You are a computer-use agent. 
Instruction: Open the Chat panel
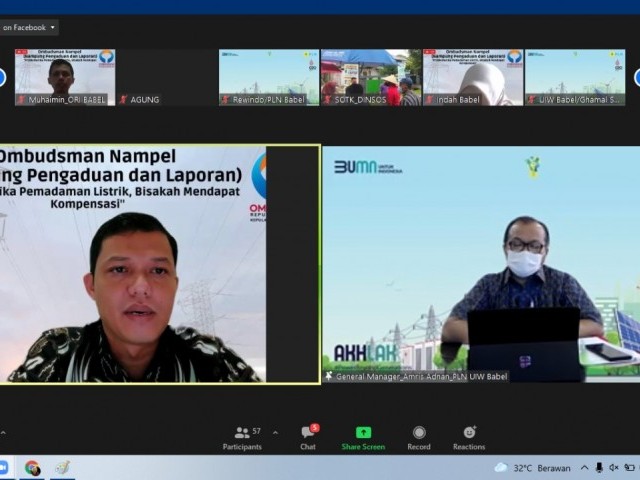coord(308,437)
